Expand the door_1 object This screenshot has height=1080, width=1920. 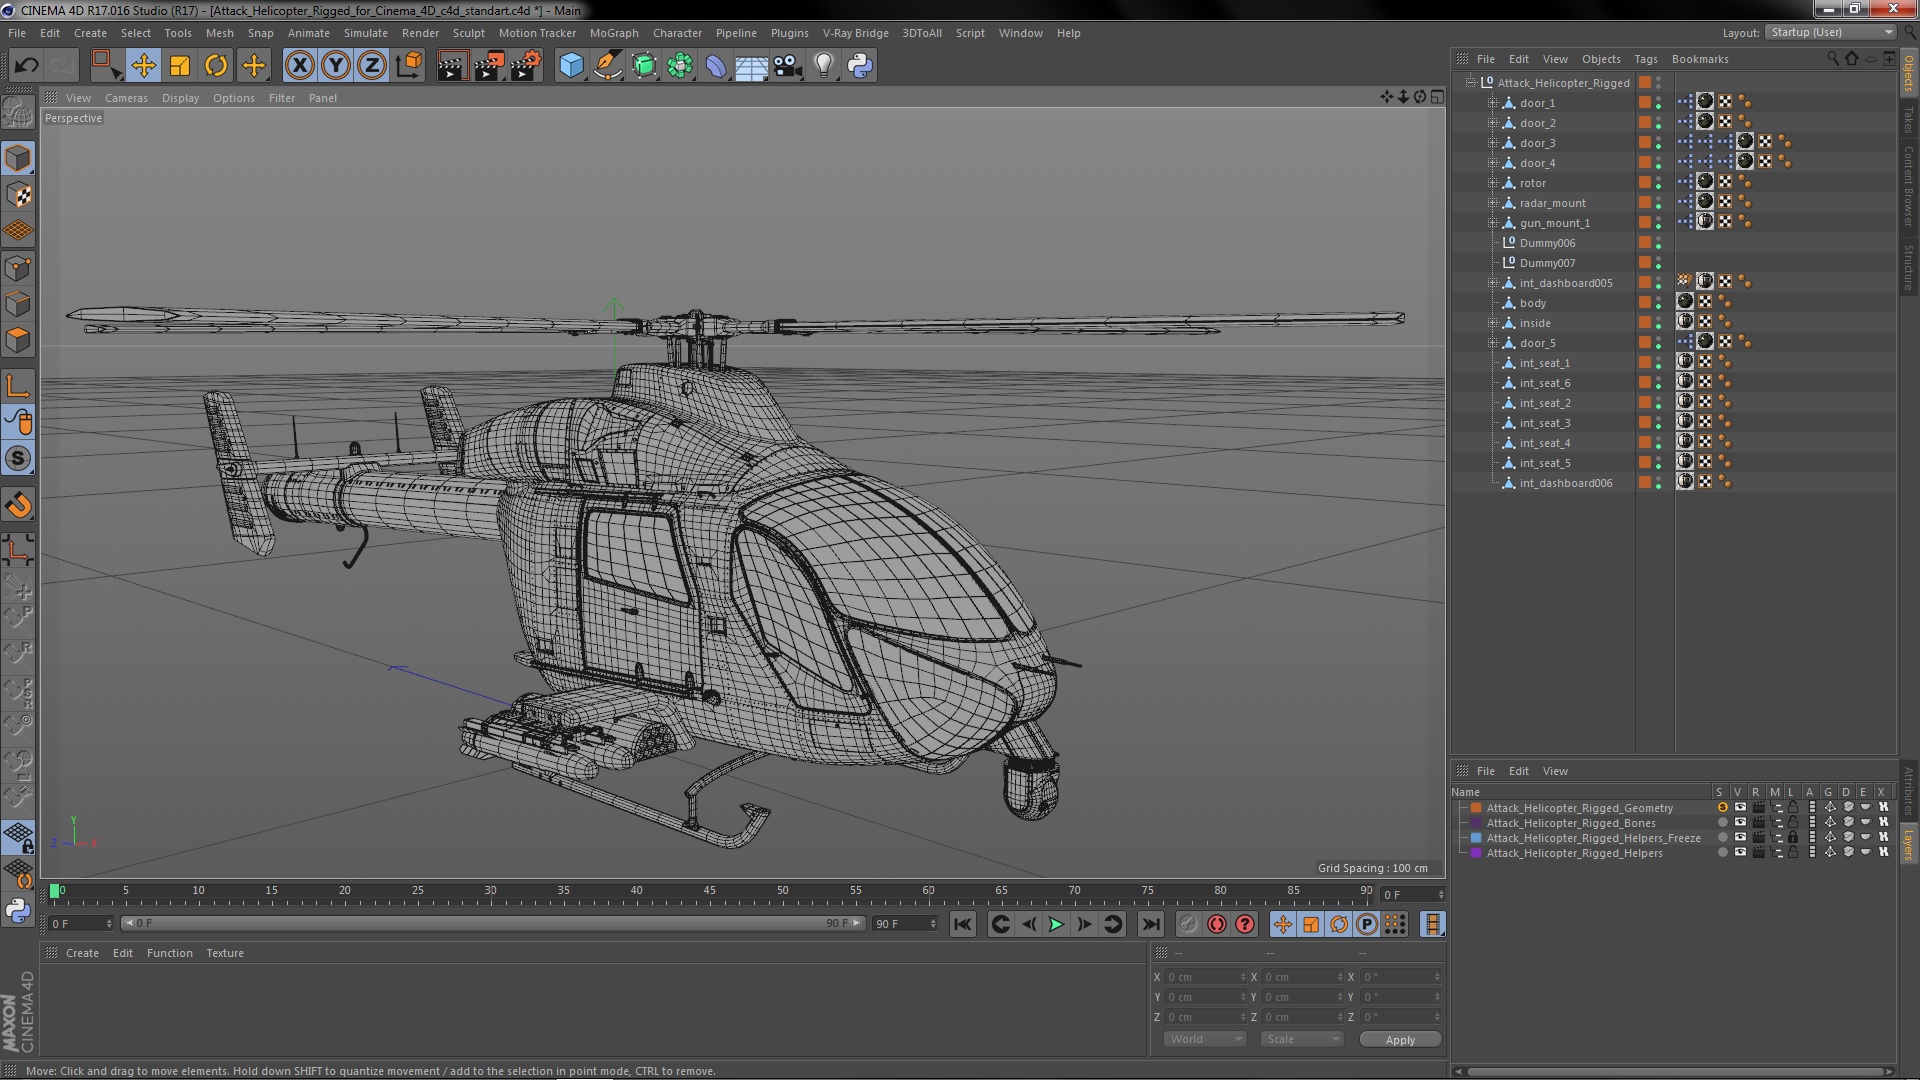click(1492, 103)
